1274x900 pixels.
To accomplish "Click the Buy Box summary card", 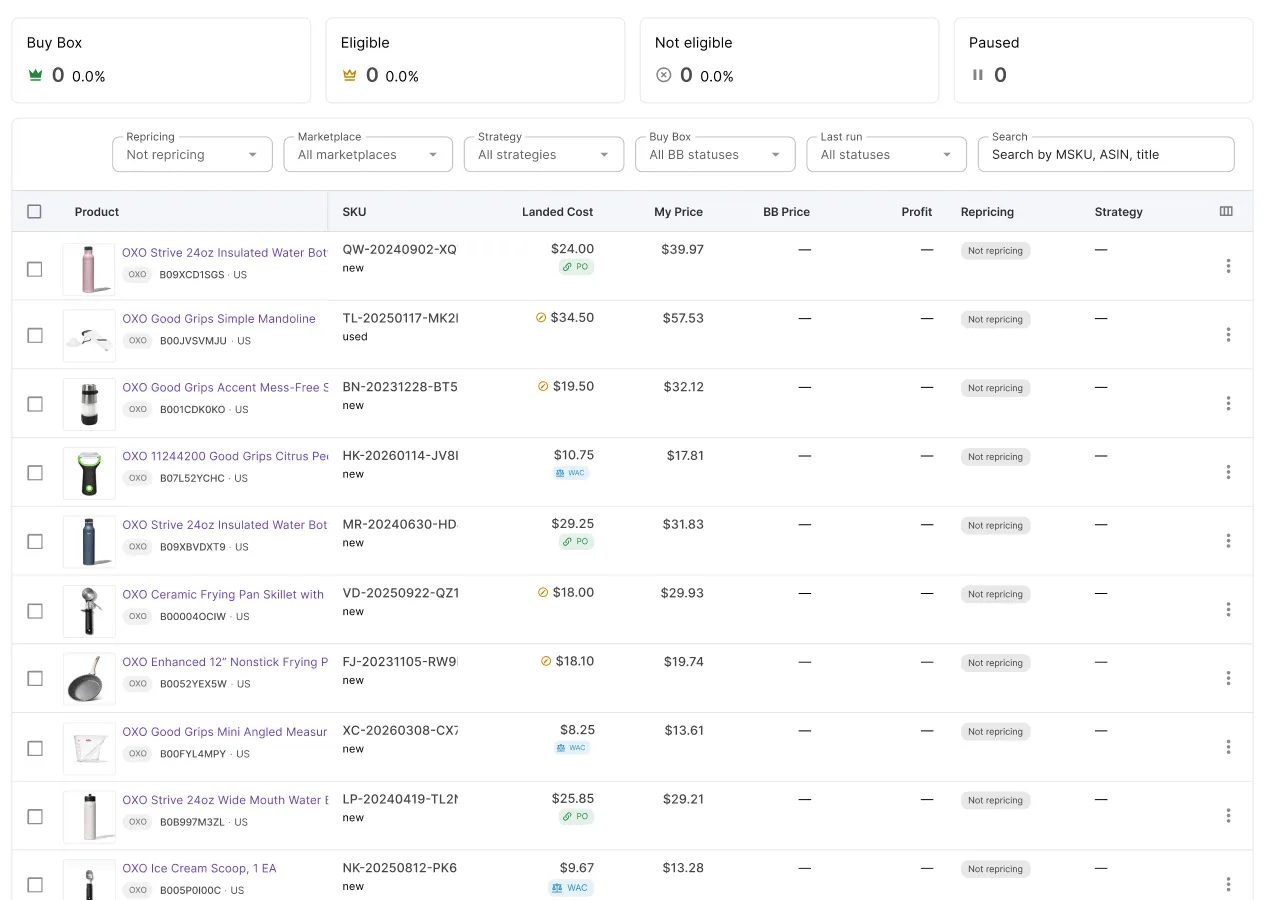I will 161,60.
